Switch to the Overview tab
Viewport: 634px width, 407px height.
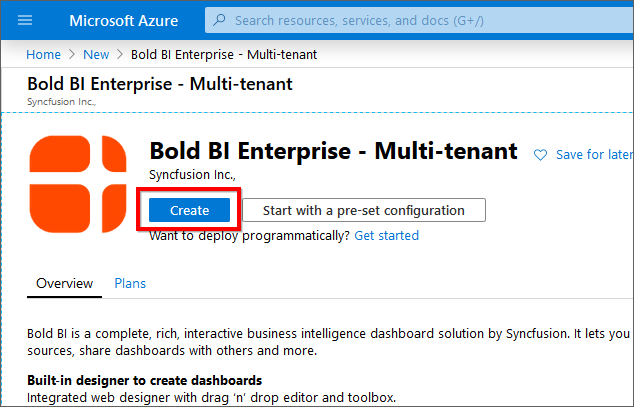pyautogui.click(x=65, y=284)
